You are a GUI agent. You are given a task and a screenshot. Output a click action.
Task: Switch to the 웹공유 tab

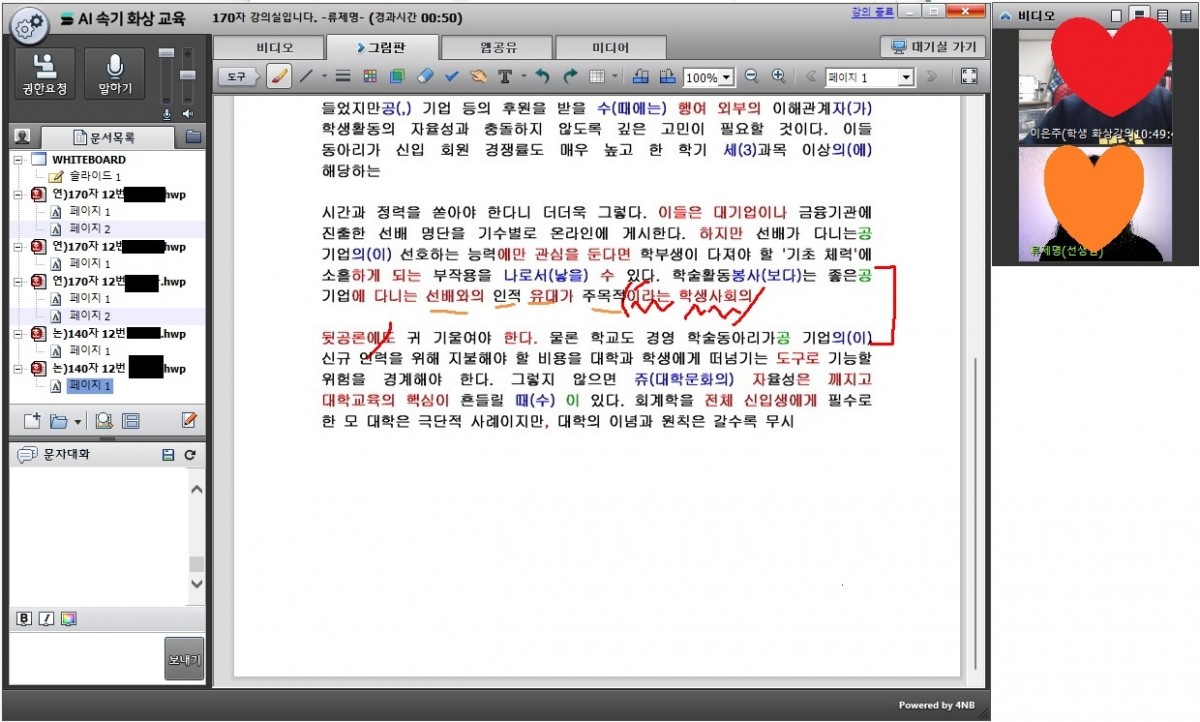tap(497, 47)
